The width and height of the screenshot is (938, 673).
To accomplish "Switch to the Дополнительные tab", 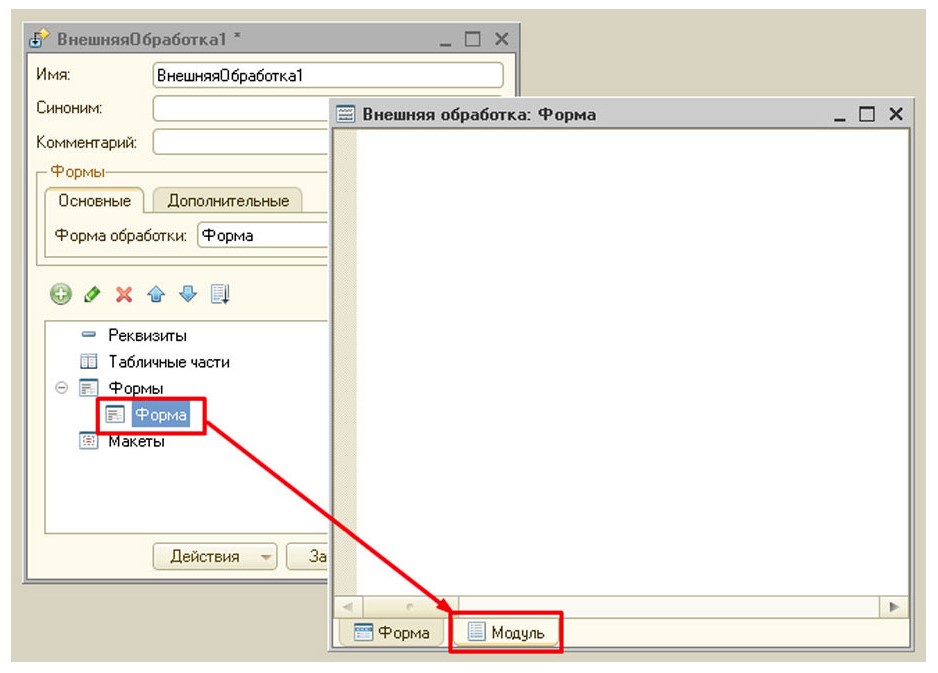I will (228, 200).
